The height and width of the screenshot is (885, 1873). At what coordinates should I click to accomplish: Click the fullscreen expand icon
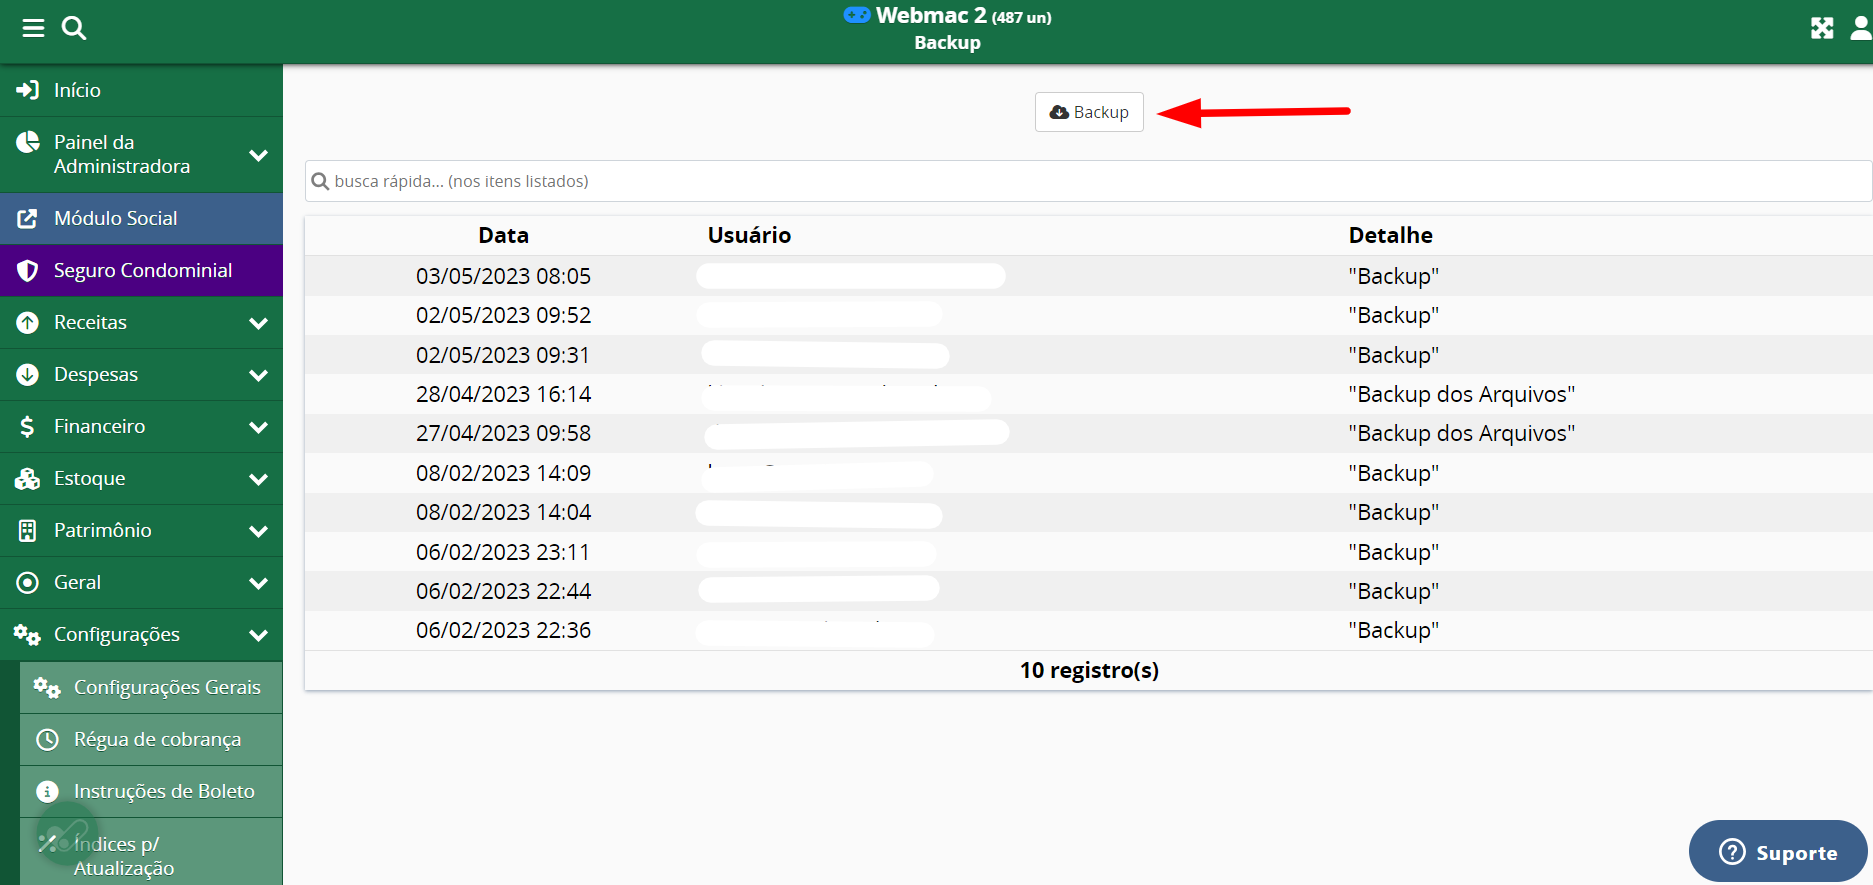coord(1822,28)
